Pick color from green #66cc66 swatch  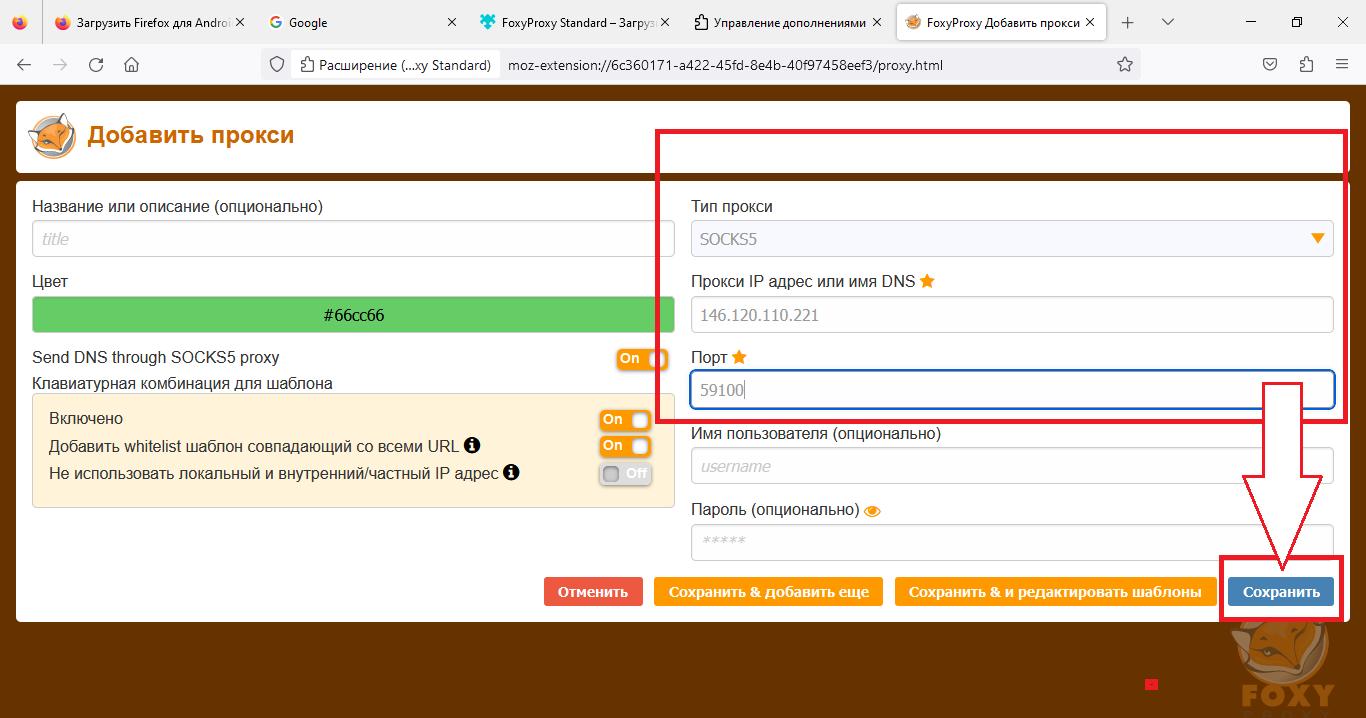[354, 315]
